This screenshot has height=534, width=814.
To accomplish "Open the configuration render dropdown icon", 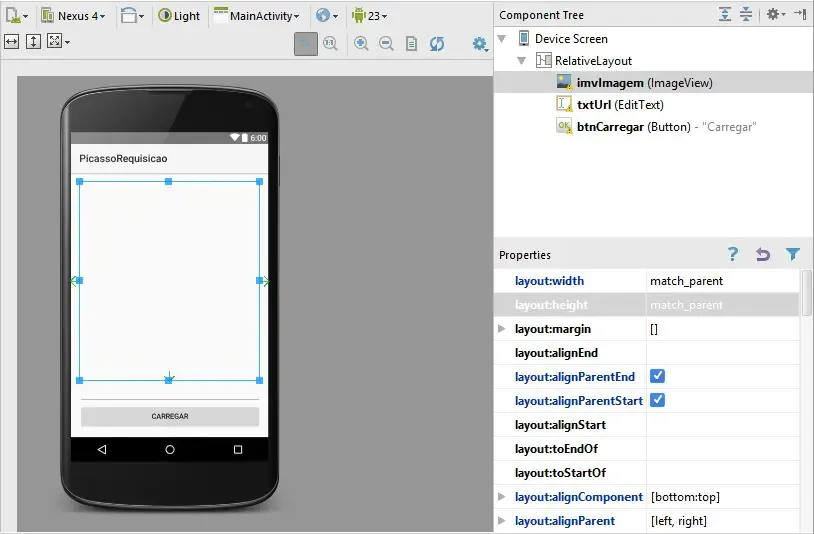I will (x=16, y=16).
